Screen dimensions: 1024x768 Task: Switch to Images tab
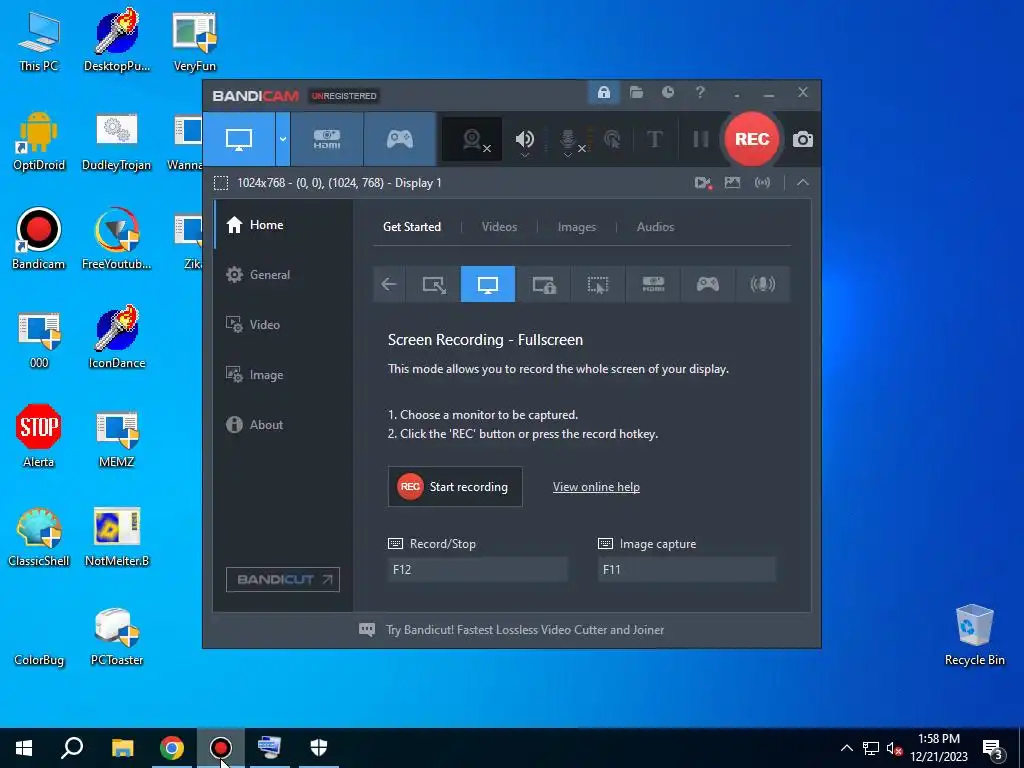[x=577, y=227]
